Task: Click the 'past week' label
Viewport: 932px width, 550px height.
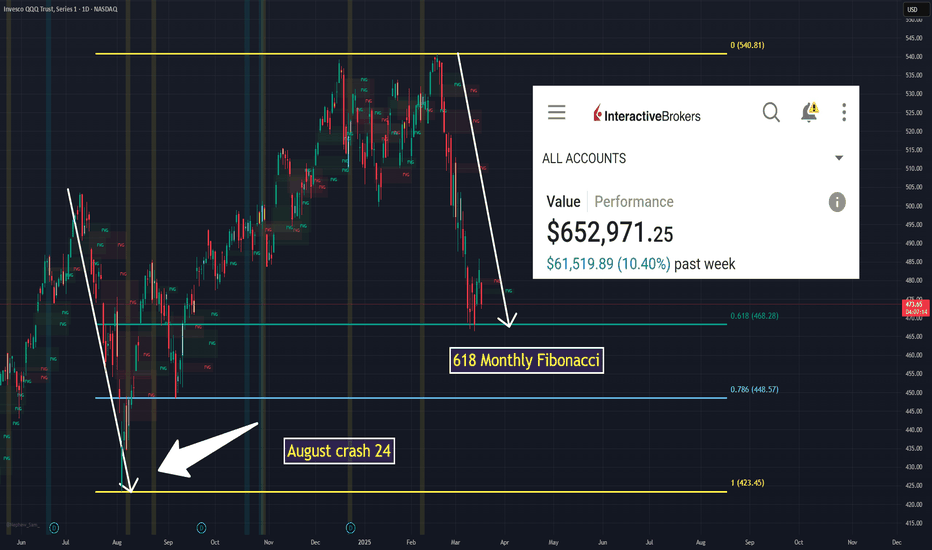Action: pyautogui.click(x=704, y=263)
